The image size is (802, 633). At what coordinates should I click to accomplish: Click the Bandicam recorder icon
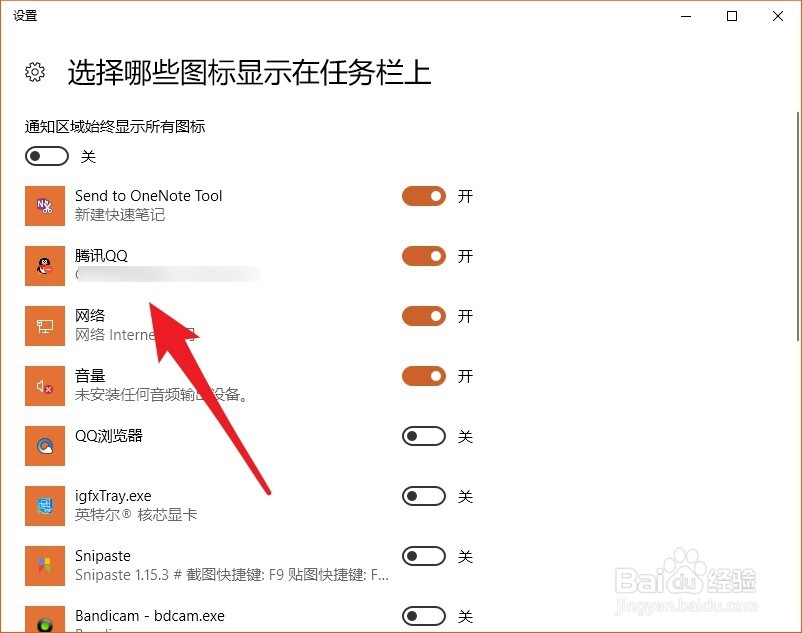tap(45, 620)
